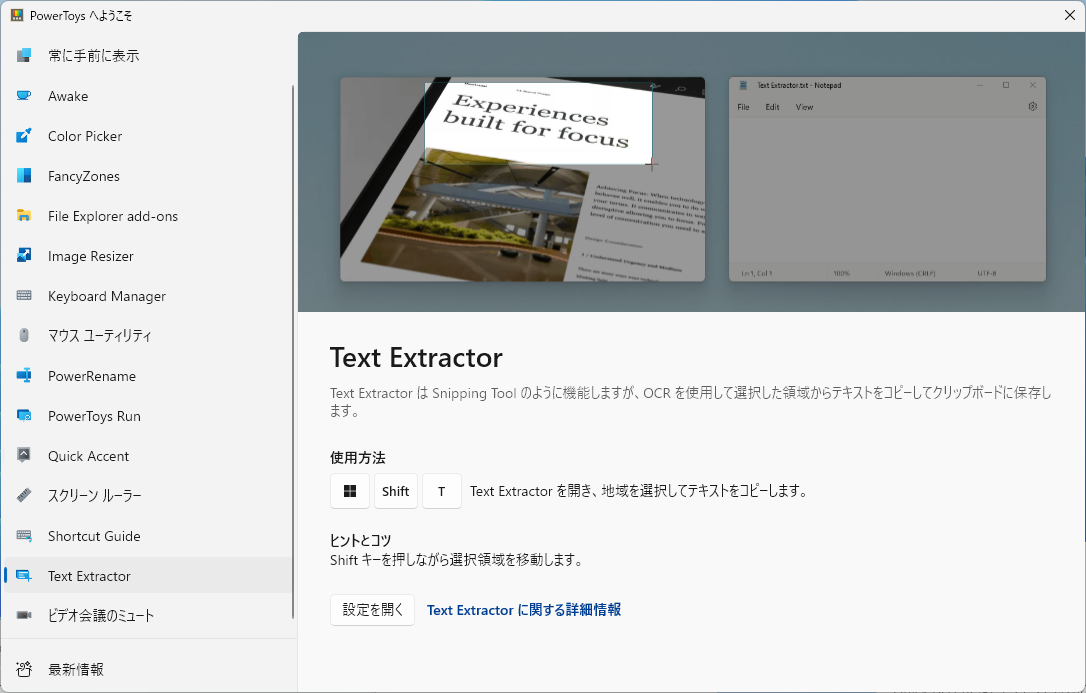The image size is (1086, 693).
Task: Click the Notepad preview image
Action: click(887, 179)
